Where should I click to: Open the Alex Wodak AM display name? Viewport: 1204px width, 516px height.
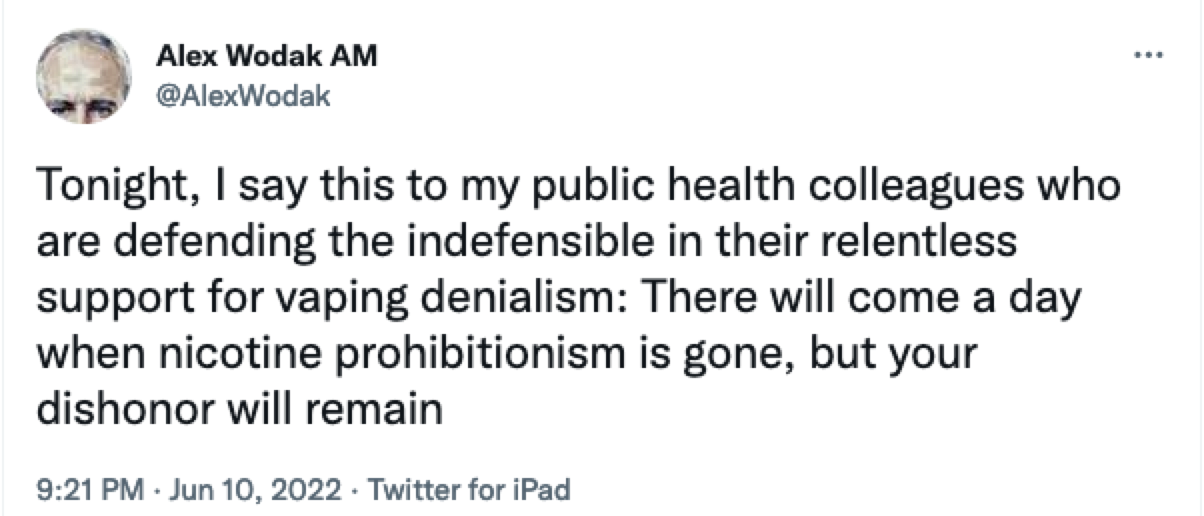[267, 57]
